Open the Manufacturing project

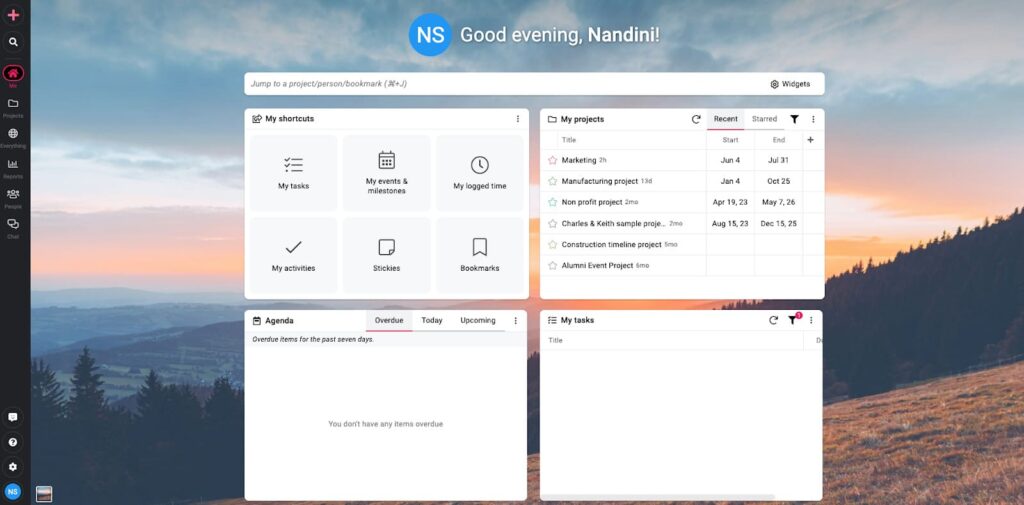click(x=600, y=181)
